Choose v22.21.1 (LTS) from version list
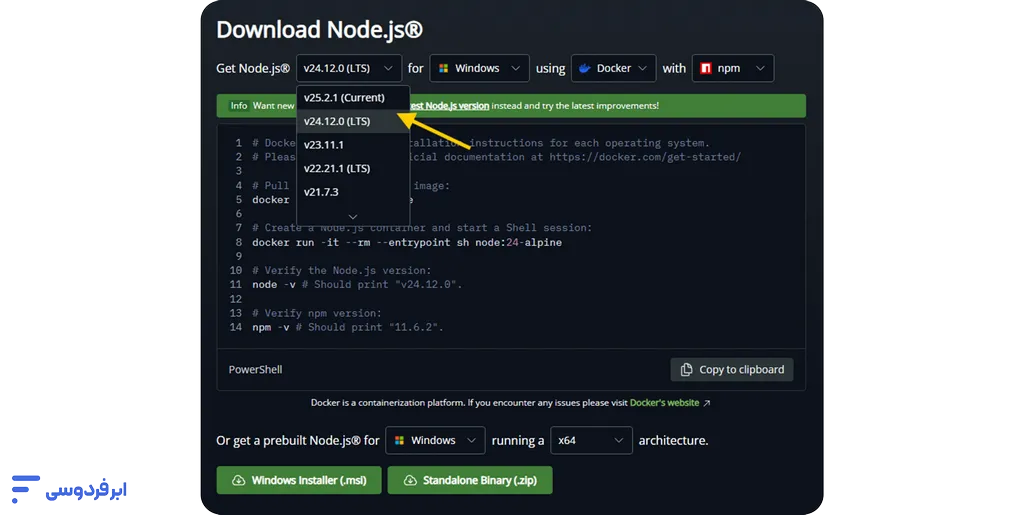The width and height of the screenshot is (1024, 515). [353, 168]
